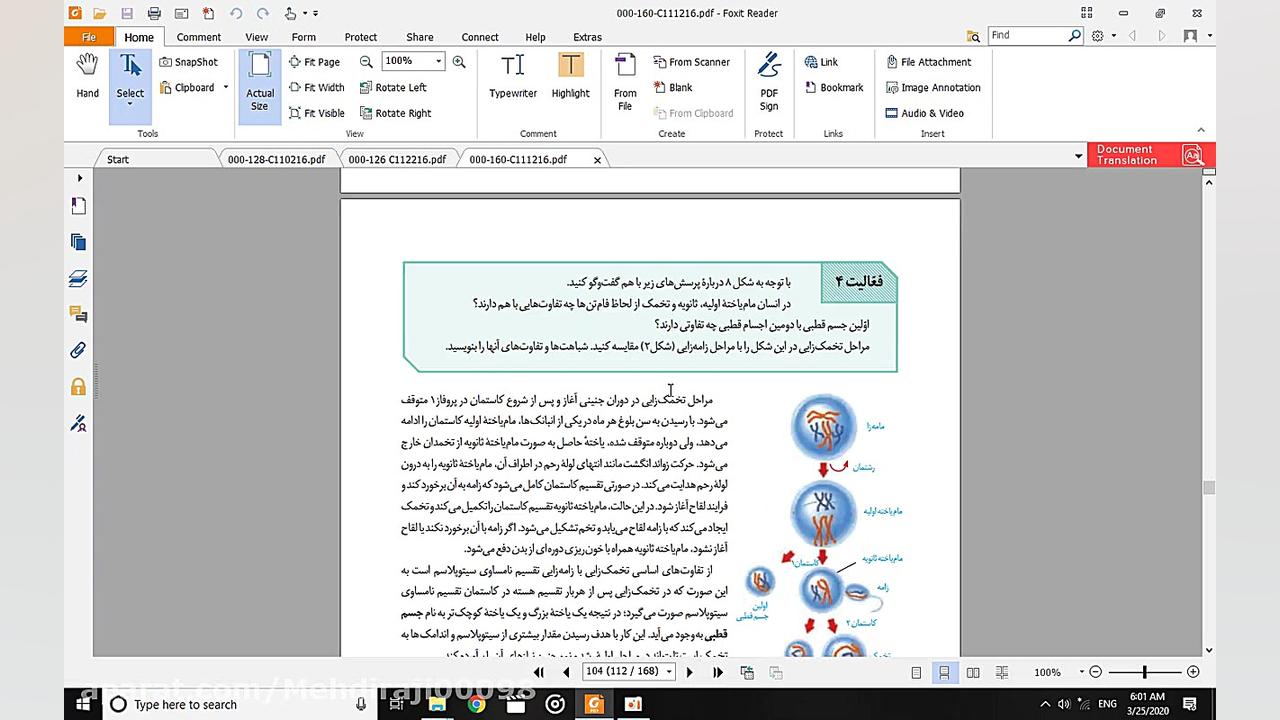Open the document tab list dropdown

tap(1078, 156)
